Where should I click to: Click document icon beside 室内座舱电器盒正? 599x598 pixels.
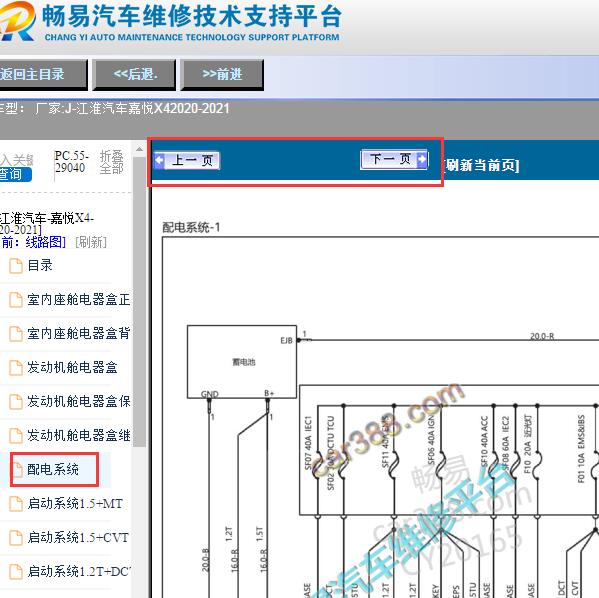pos(16,300)
